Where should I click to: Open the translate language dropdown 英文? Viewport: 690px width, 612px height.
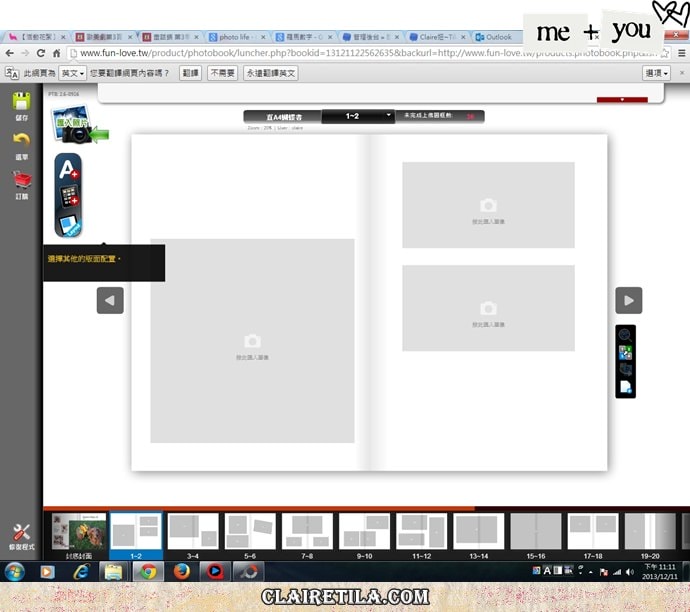[73, 73]
